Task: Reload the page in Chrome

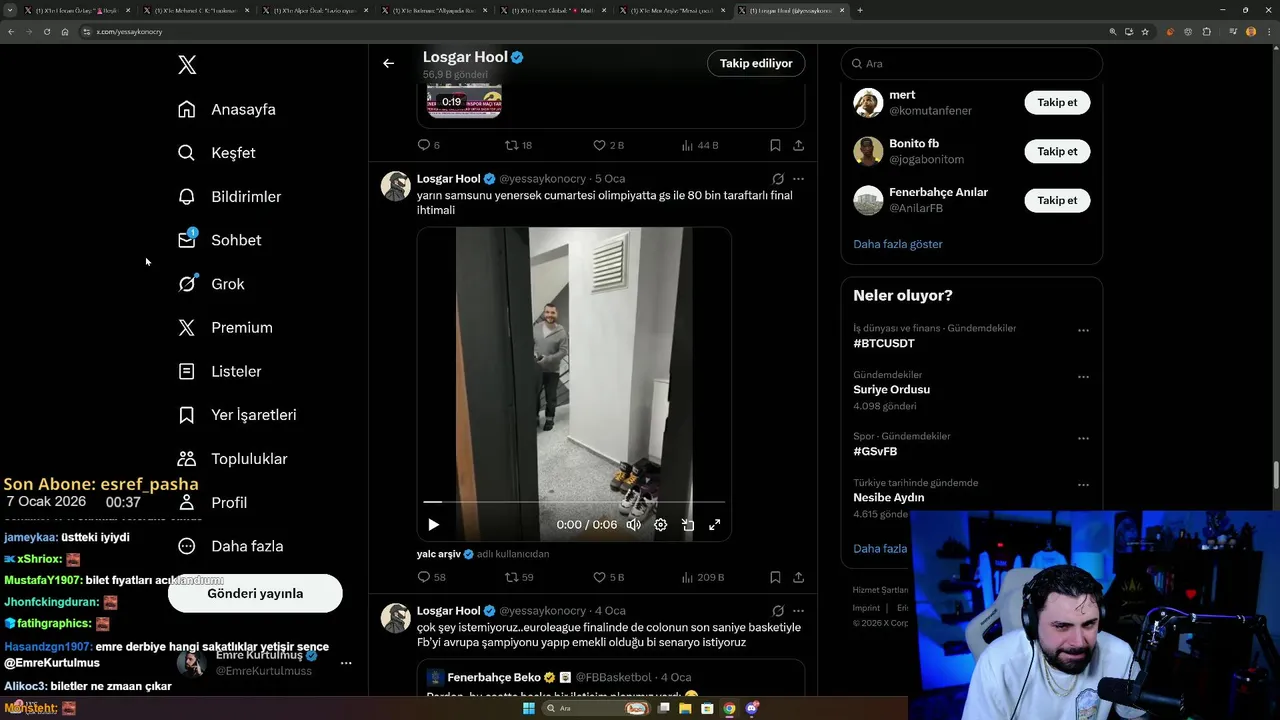Action: coord(46,32)
